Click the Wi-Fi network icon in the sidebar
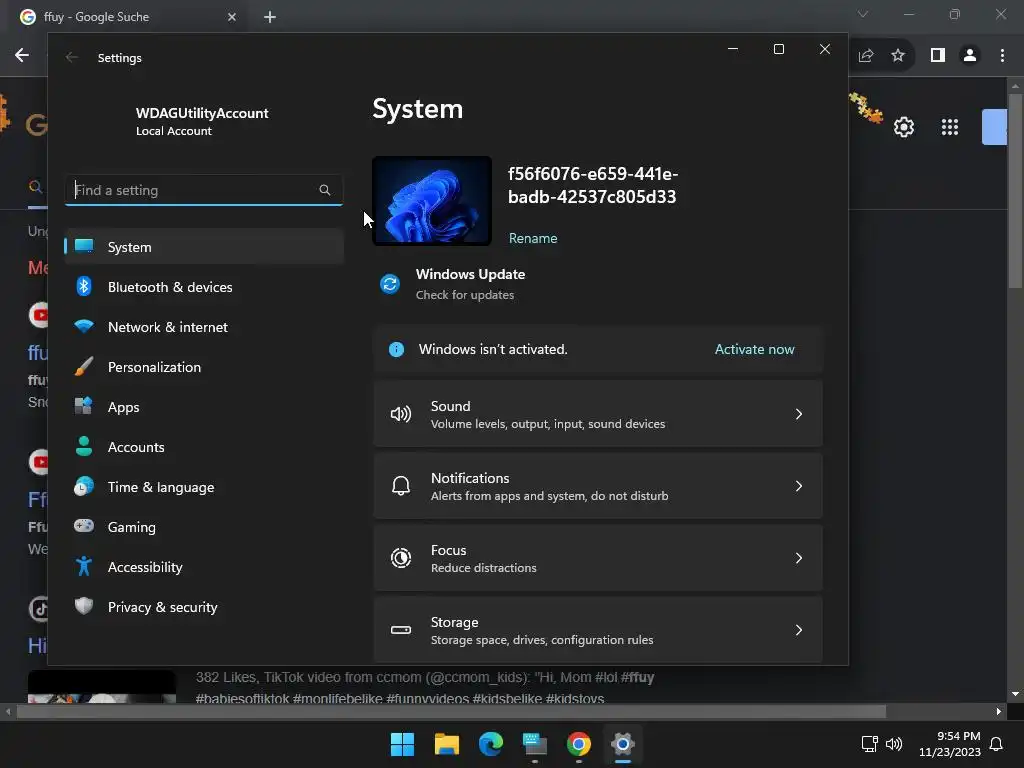 tap(84, 326)
